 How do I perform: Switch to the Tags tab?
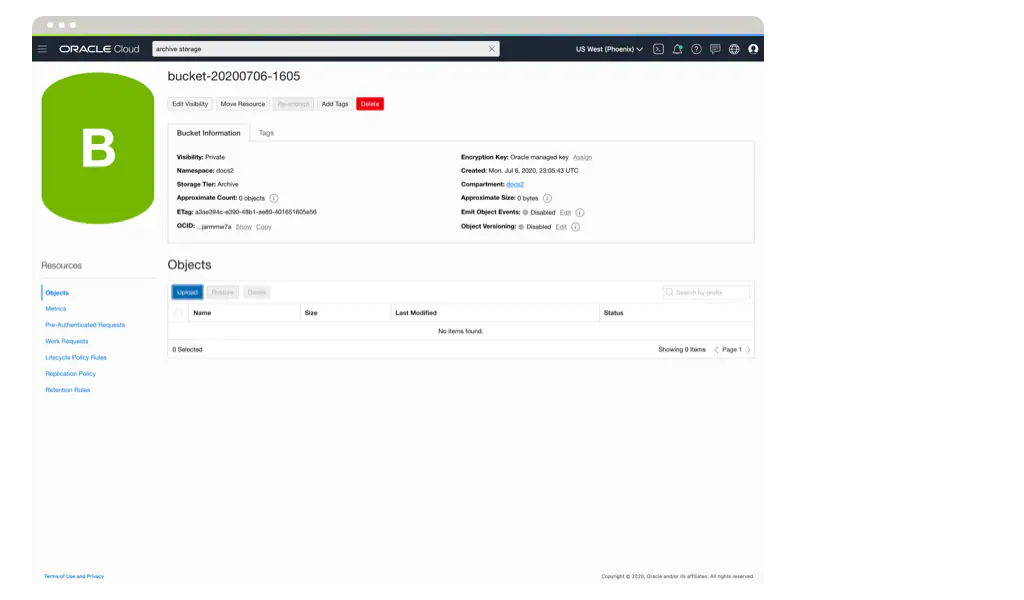266,133
